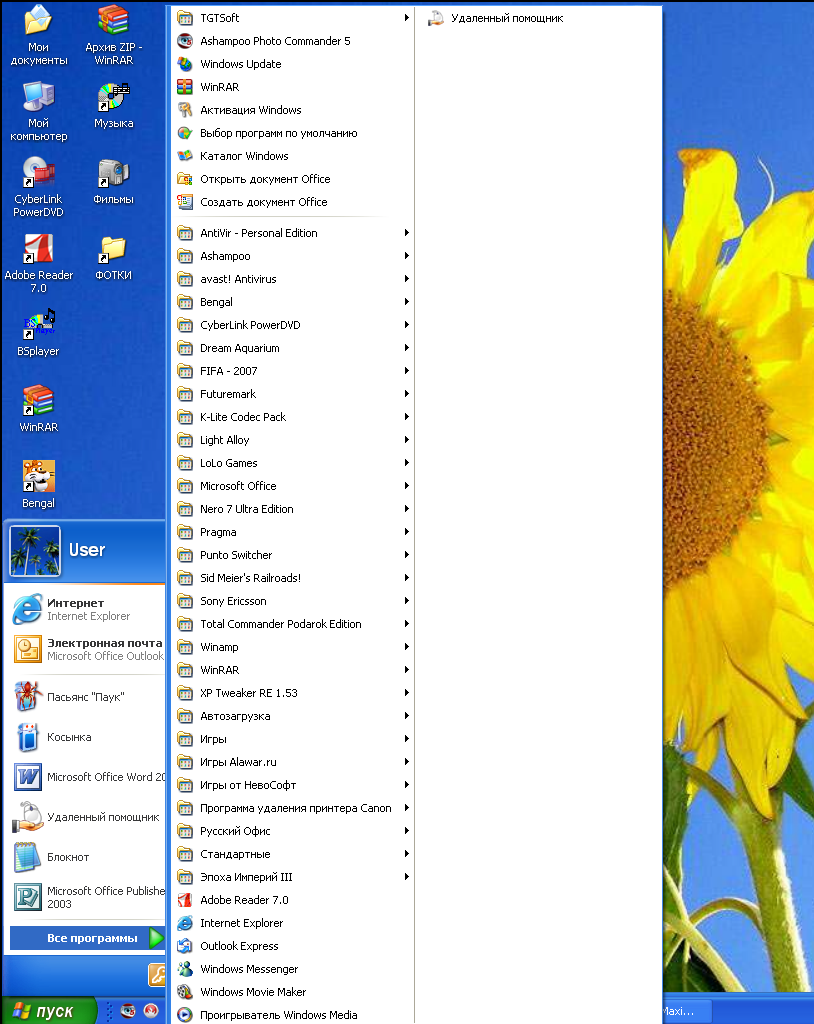Image resolution: width=814 pixels, height=1024 pixels.
Task: Launch Internet Explorer from programs list
Action: [x=293, y=923]
